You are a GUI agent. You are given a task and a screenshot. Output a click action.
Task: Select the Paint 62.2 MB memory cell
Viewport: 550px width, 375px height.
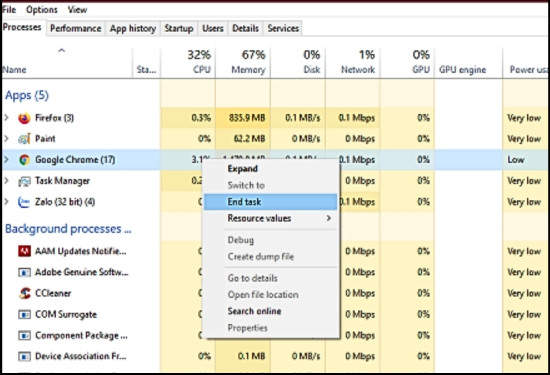pos(243,139)
